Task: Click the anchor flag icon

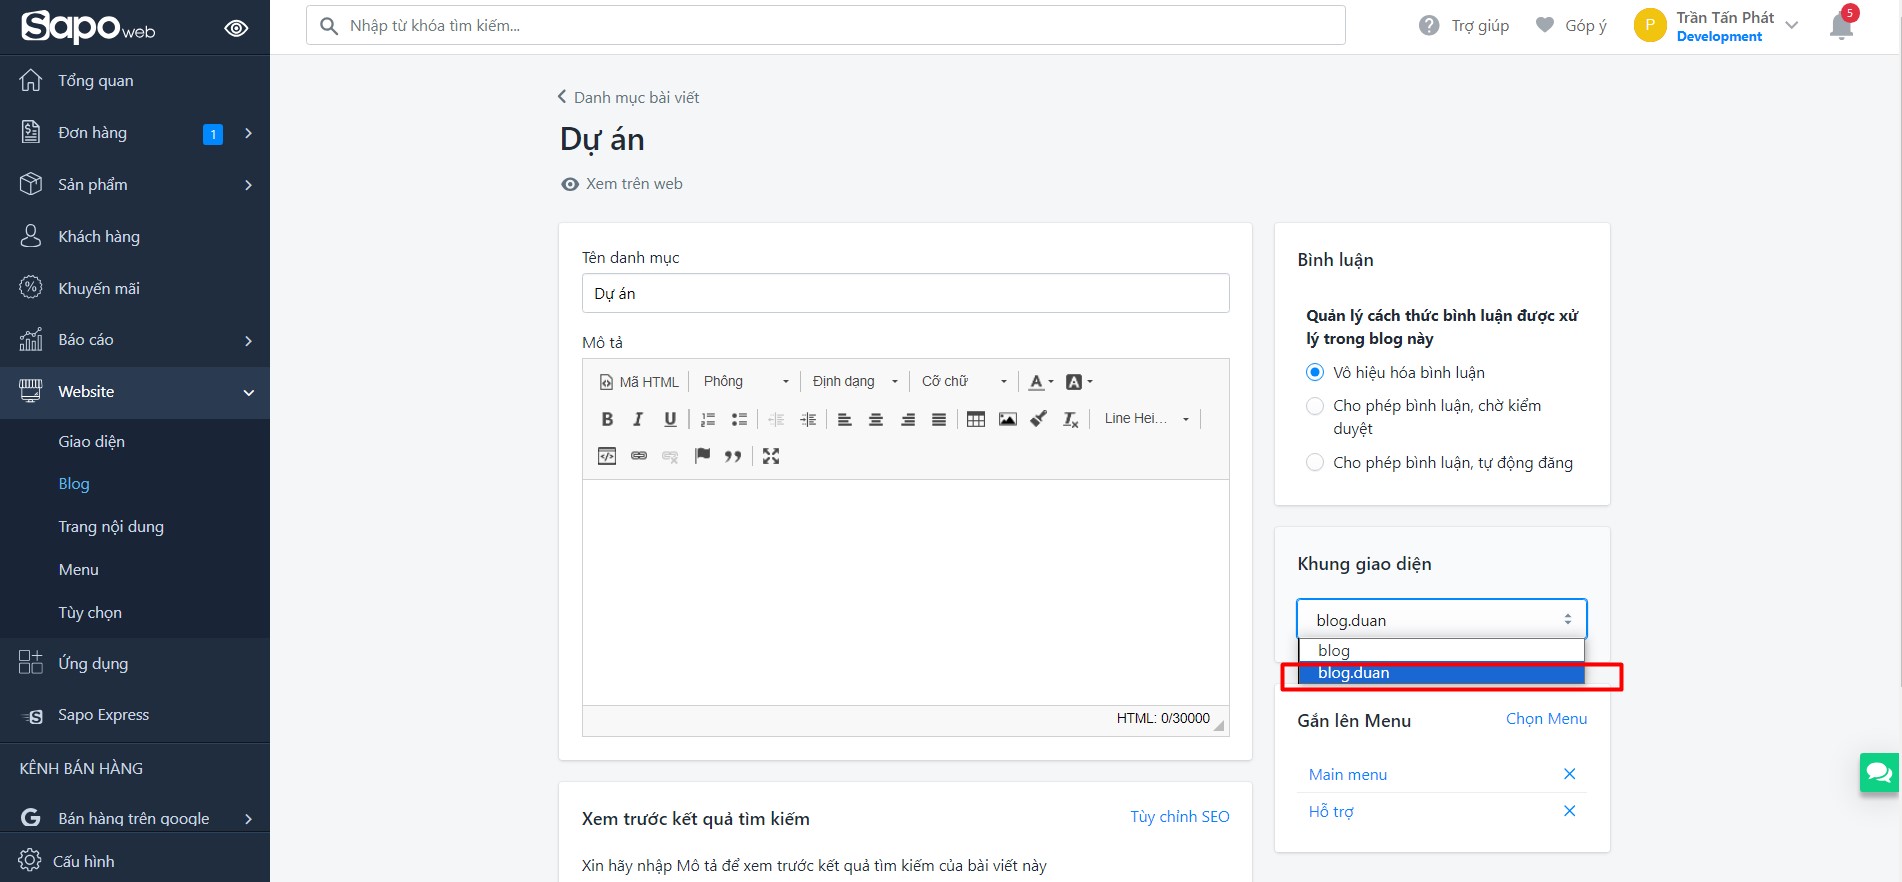Action: (x=702, y=456)
